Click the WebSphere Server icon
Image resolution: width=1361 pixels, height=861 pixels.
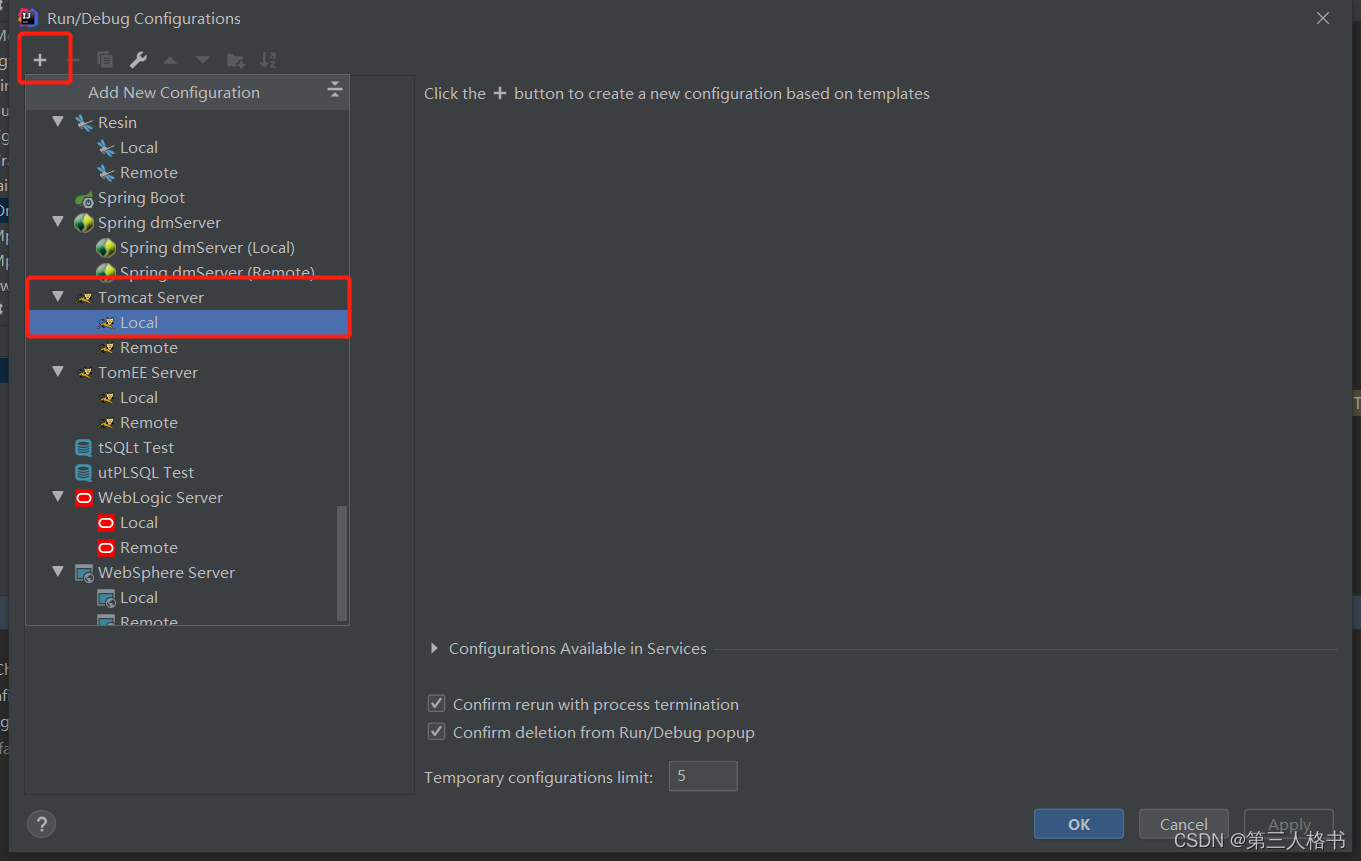84,573
